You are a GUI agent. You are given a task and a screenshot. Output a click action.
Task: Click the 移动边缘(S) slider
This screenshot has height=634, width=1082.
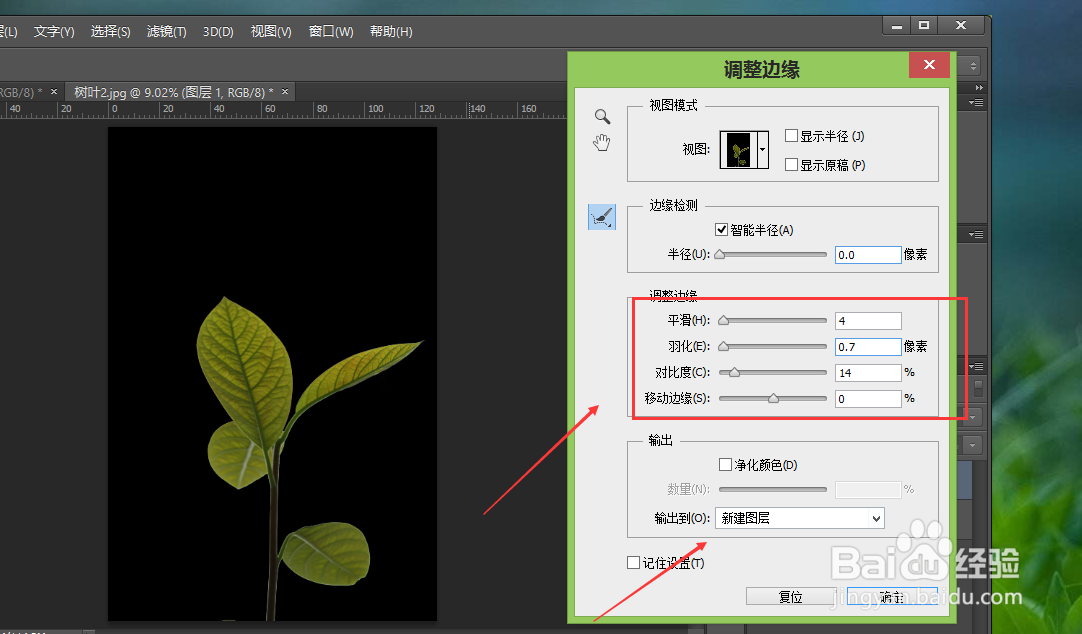click(773, 399)
